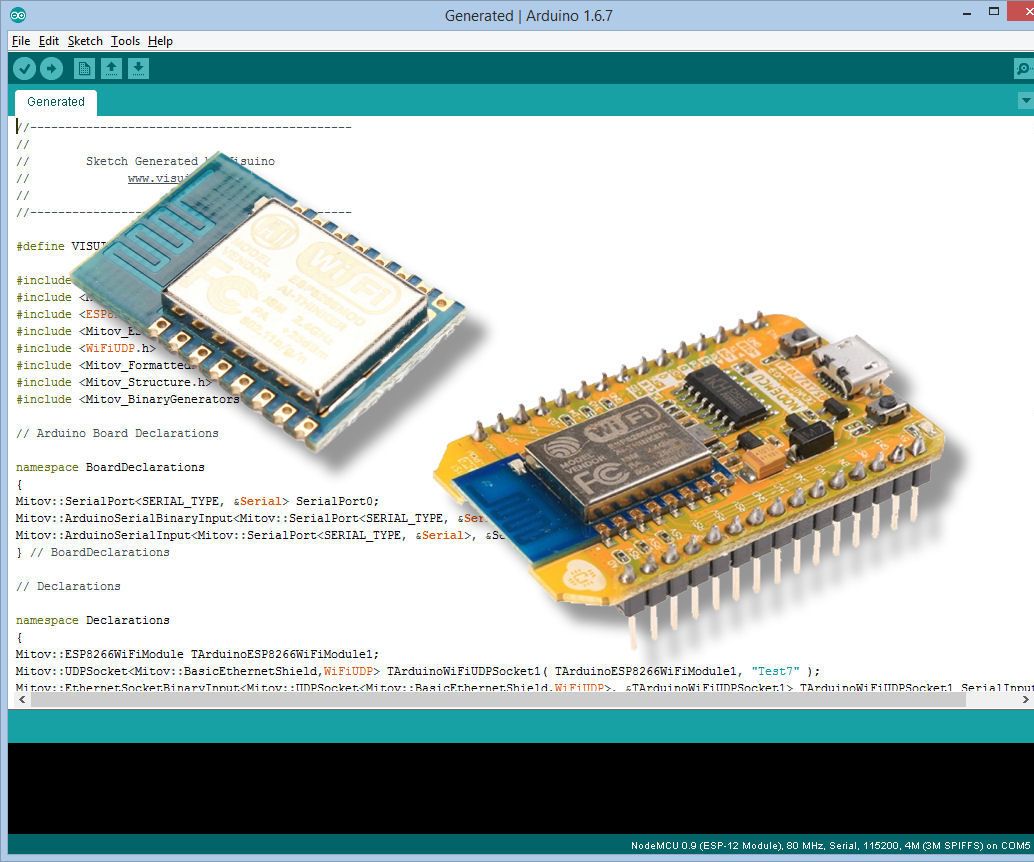
Task: Click the Test7 string literal in the code
Action: pos(773,670)
